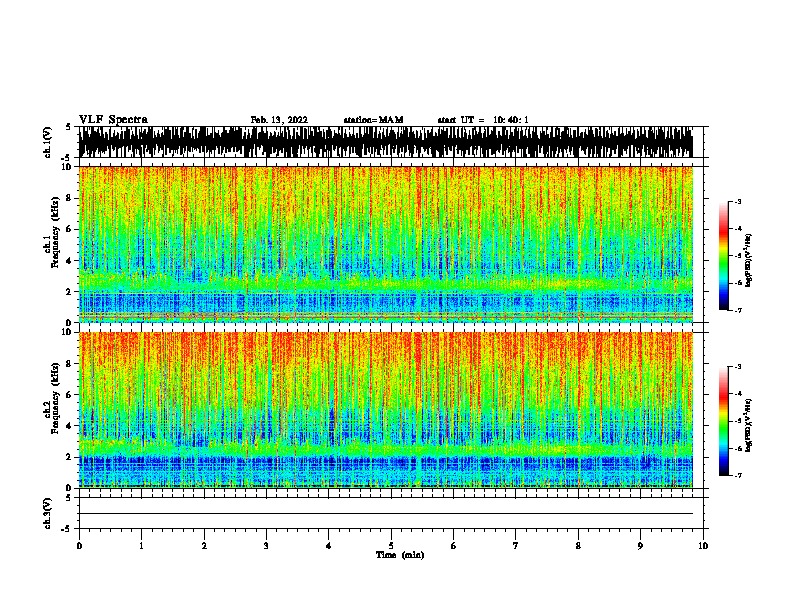792x612 pixels.
Task: Click ch.2 color bar tick "-7"
Action: tap(737, 475)
